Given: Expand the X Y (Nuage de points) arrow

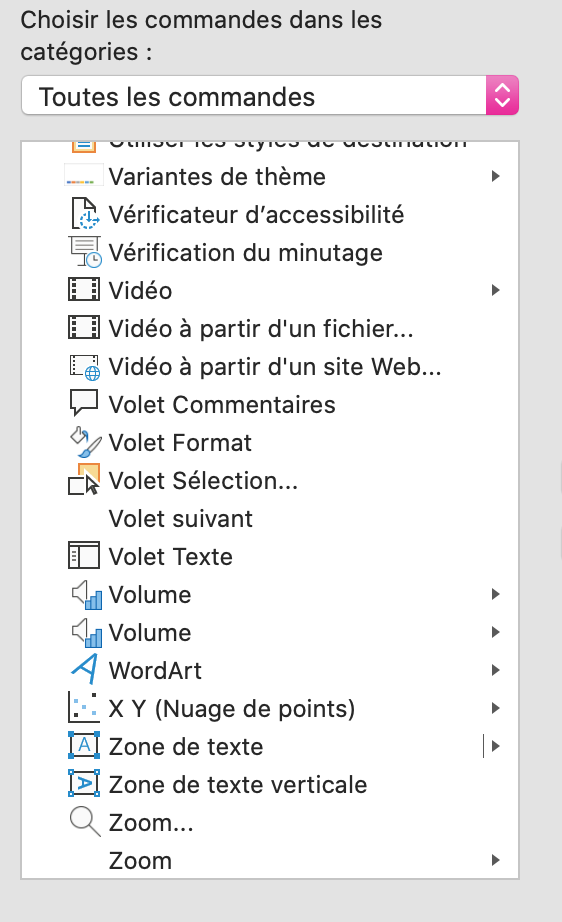Looking at the screenshot, I should tap(496, 709).
